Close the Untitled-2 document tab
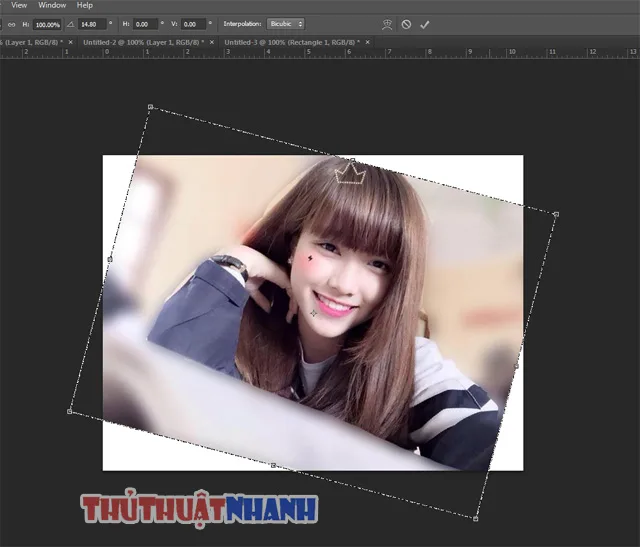Viewport: 640px width, 547px height. pos(211,42)
